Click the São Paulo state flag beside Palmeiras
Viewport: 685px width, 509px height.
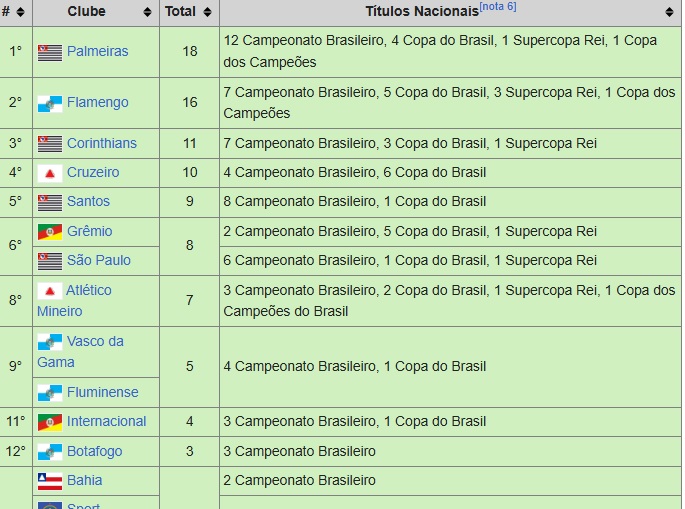click(50, 52)
